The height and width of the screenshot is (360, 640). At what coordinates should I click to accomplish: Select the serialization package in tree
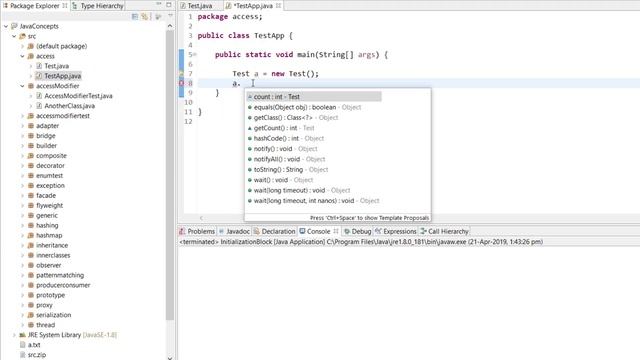[x=53, y=315]
